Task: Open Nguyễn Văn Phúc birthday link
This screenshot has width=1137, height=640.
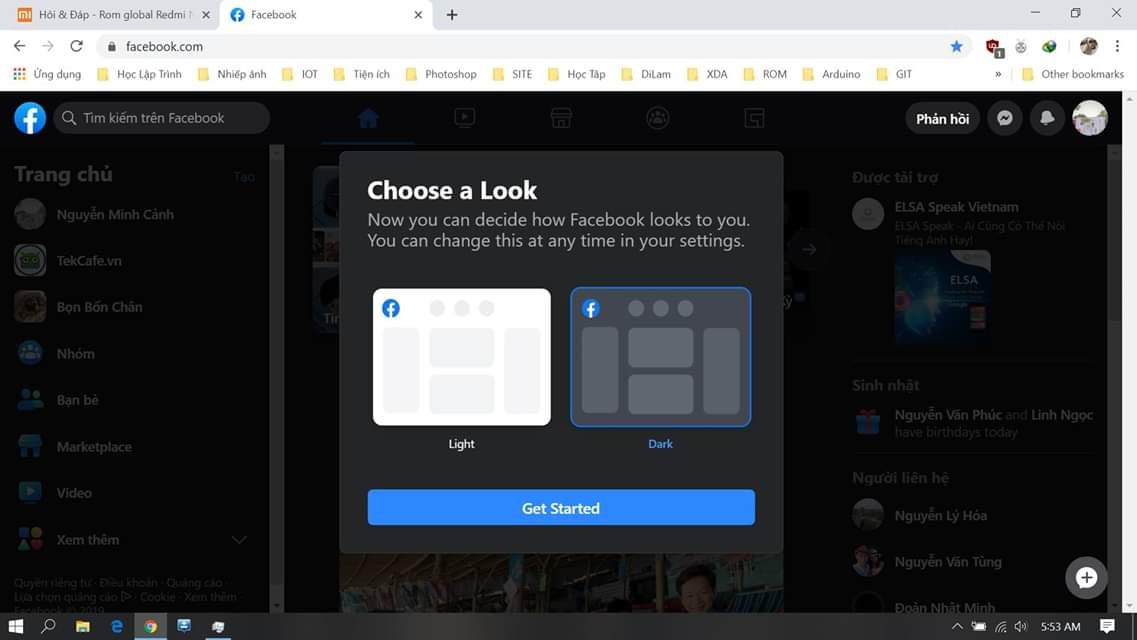Action: tap(948, 415)
